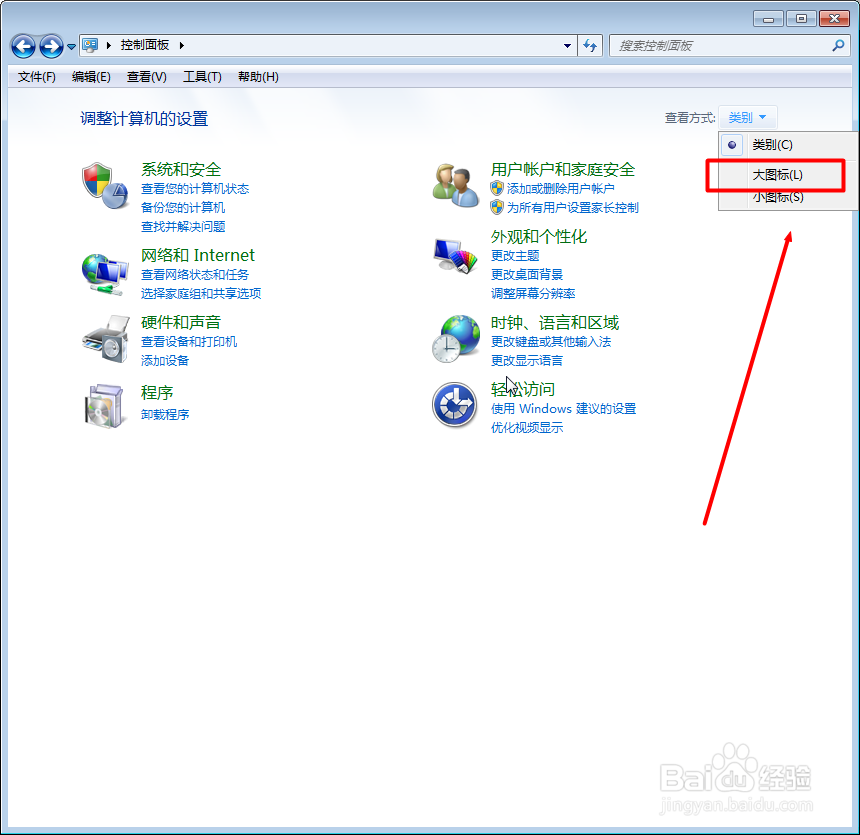The height and width of the screenshot is (835, 860).
Task: Close the Control Panel window
Action: [834, 19]
